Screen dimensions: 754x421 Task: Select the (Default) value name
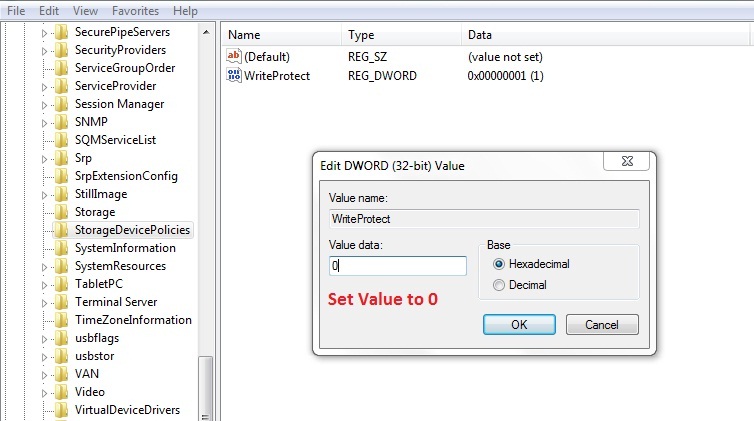pyautogui.click(x=267, y=57)
